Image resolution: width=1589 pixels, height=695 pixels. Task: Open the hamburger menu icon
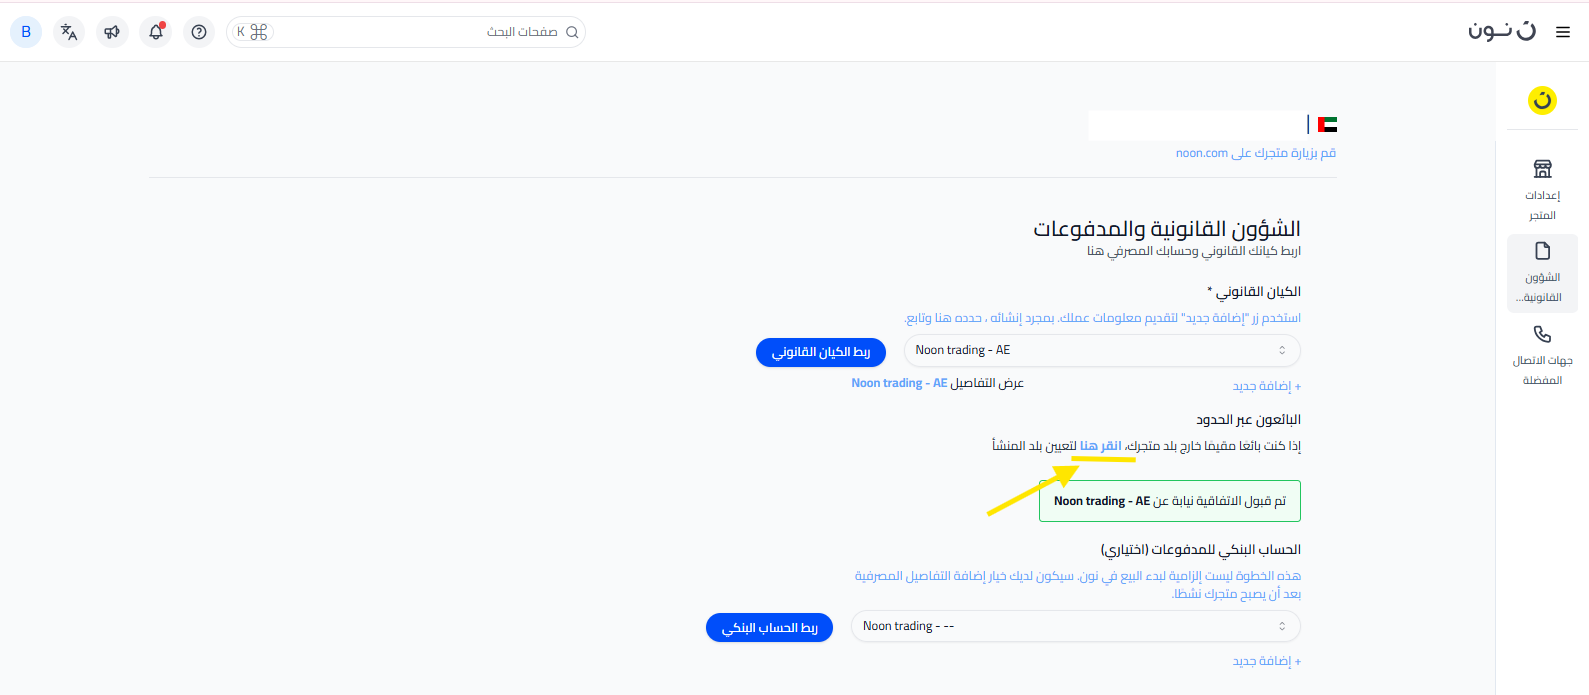click(1562, 32)
